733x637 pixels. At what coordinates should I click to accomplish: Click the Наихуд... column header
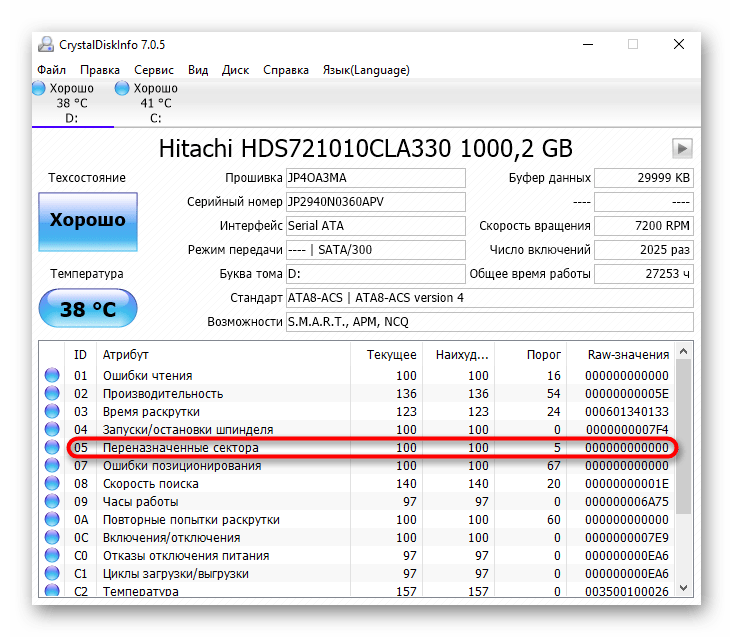tap(459, 355)
